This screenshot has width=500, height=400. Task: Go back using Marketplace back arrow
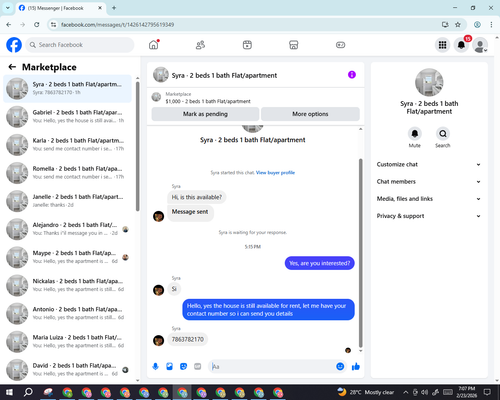[x=12, y=67]
